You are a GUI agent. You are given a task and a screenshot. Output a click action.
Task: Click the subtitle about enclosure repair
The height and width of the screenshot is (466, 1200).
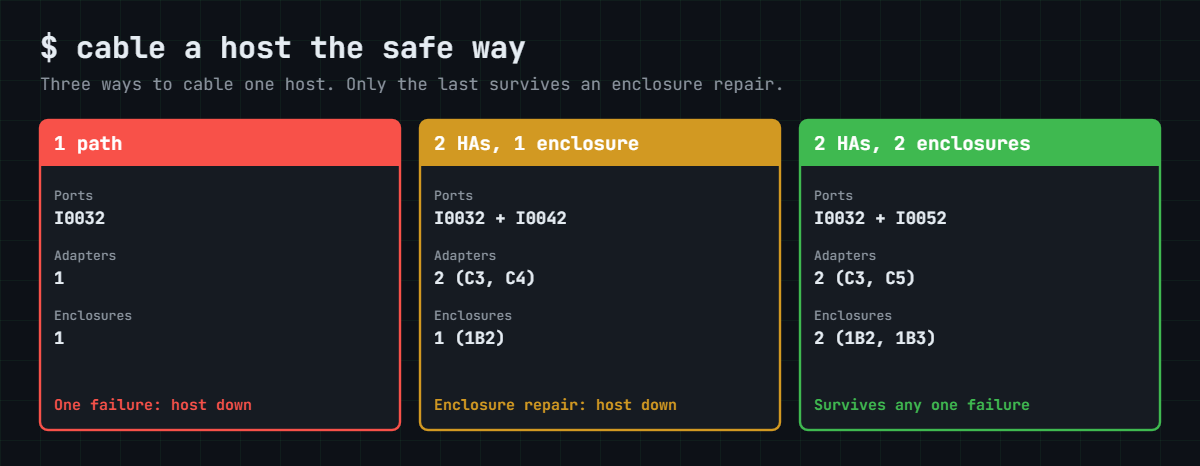pos(412,84)
